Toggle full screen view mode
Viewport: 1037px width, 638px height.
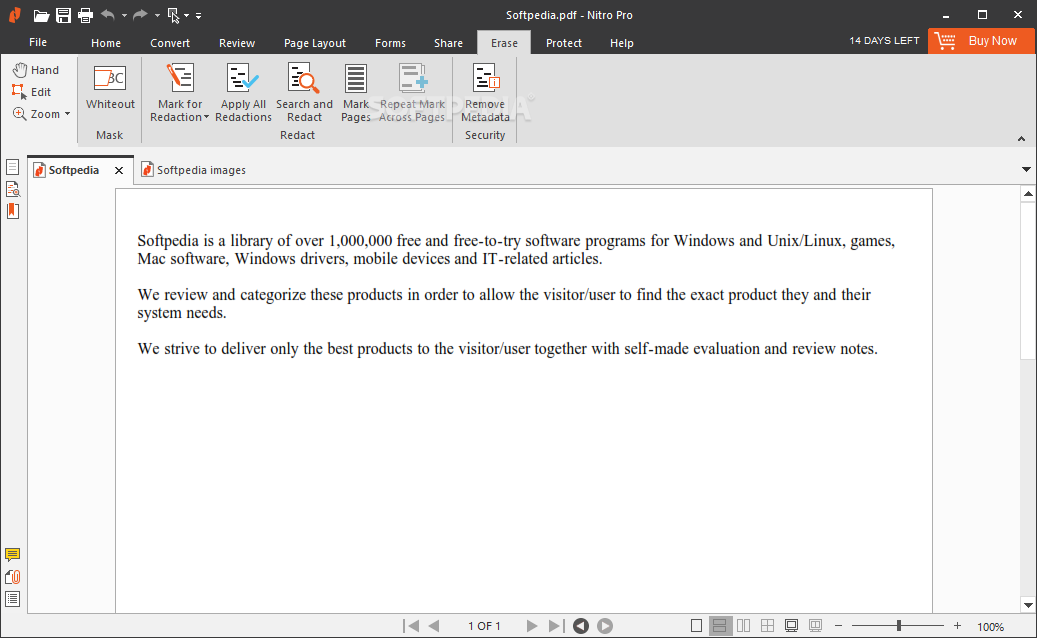point(791,625)
